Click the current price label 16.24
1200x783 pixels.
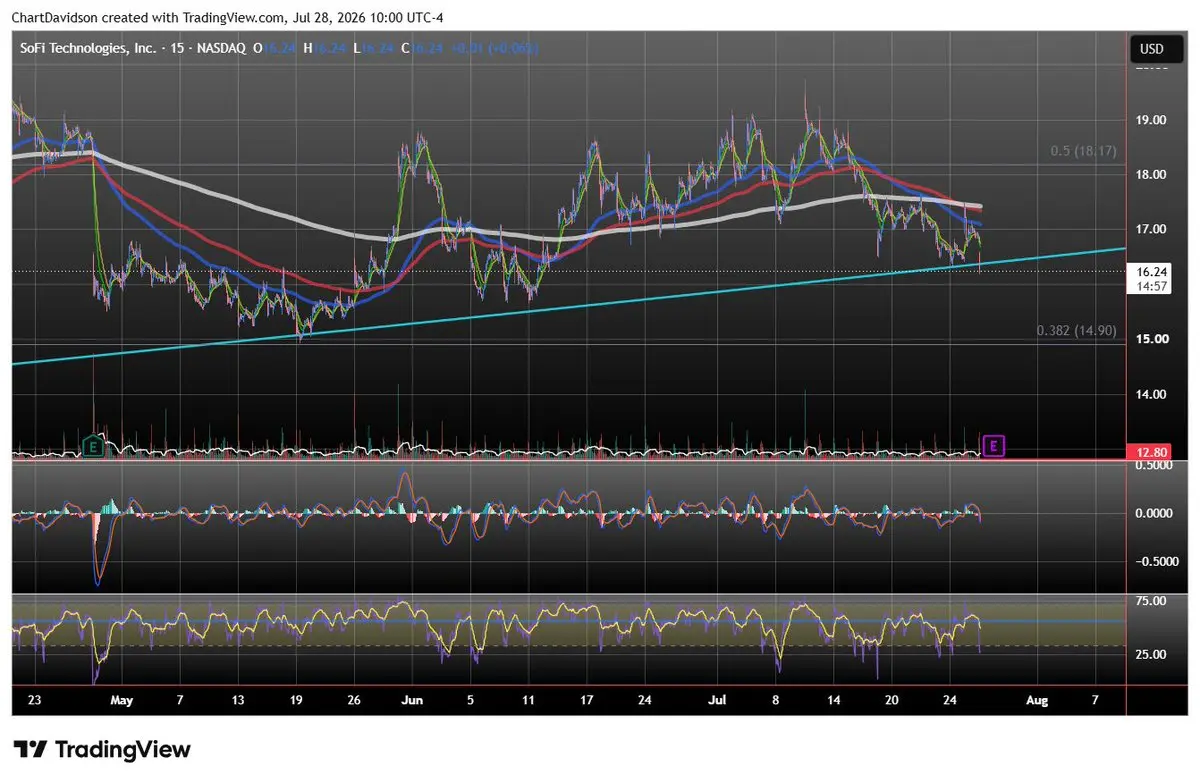click(x=1152, y=271)
